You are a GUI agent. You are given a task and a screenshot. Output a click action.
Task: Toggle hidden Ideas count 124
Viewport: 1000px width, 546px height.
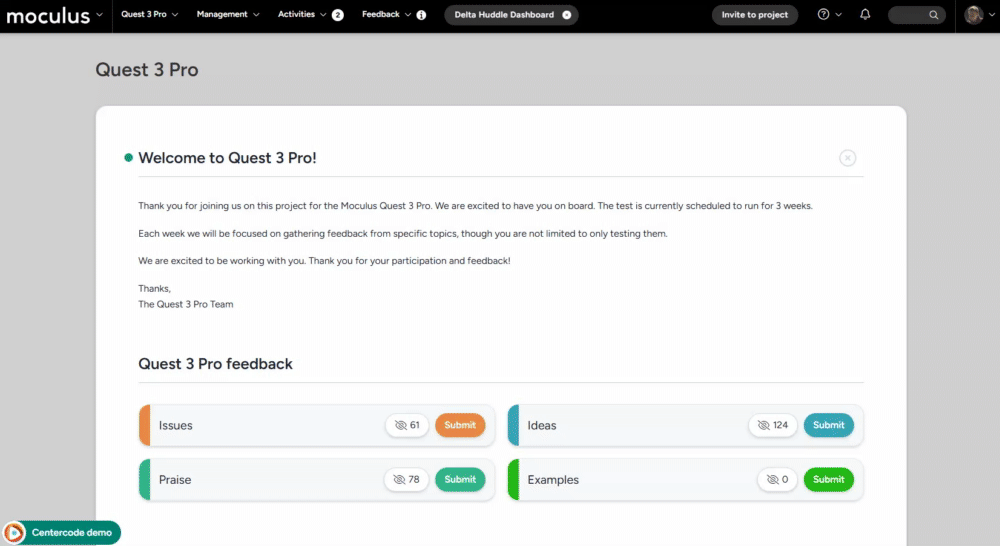[772, 425]
